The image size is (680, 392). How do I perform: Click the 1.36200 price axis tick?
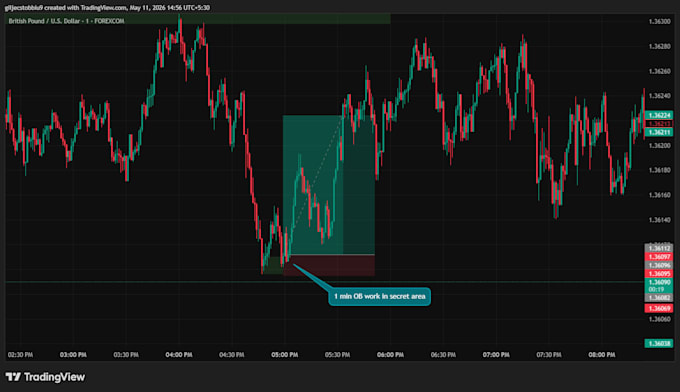pos(659,146)
